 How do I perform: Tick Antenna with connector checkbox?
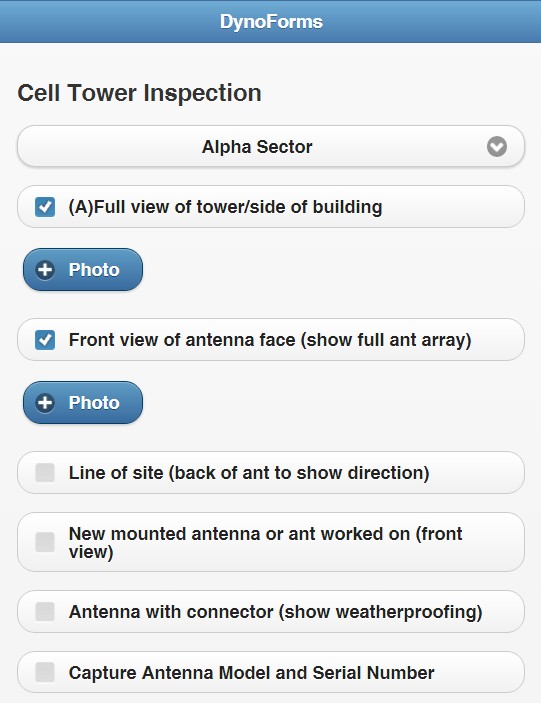(x=45, y=612)
